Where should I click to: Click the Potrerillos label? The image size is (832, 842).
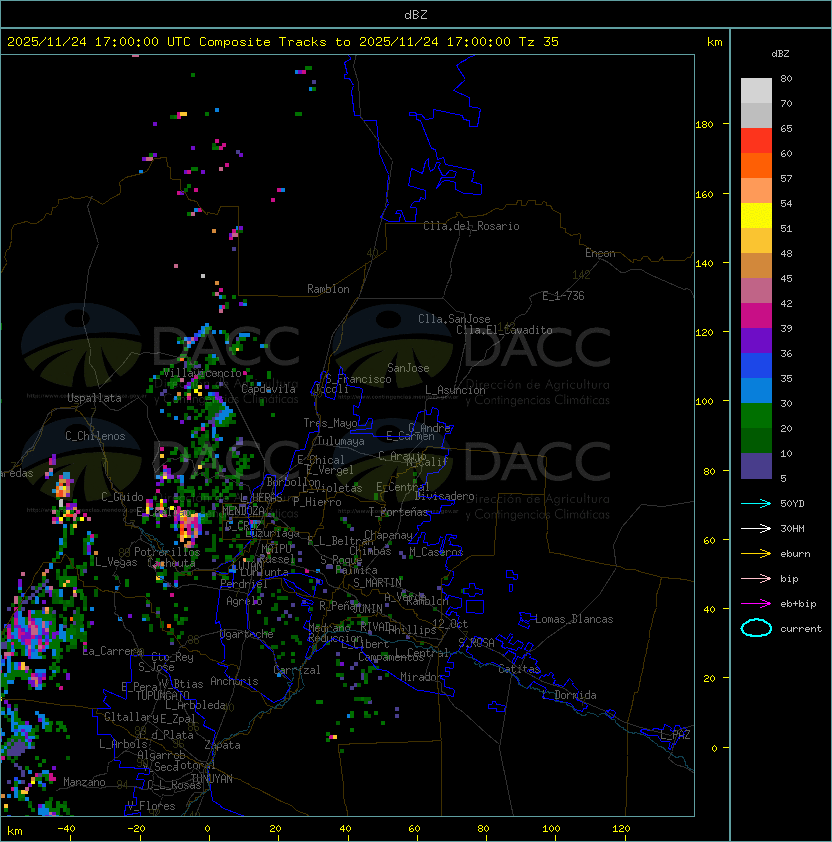pyautogui.click(x=167, y=552)
